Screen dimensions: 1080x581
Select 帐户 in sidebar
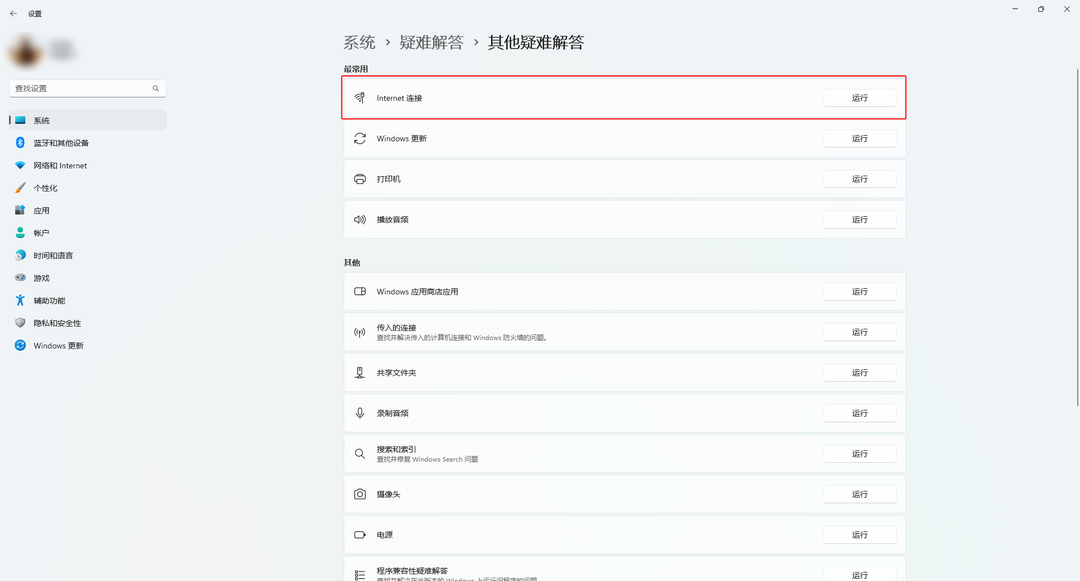coord(87,233)
